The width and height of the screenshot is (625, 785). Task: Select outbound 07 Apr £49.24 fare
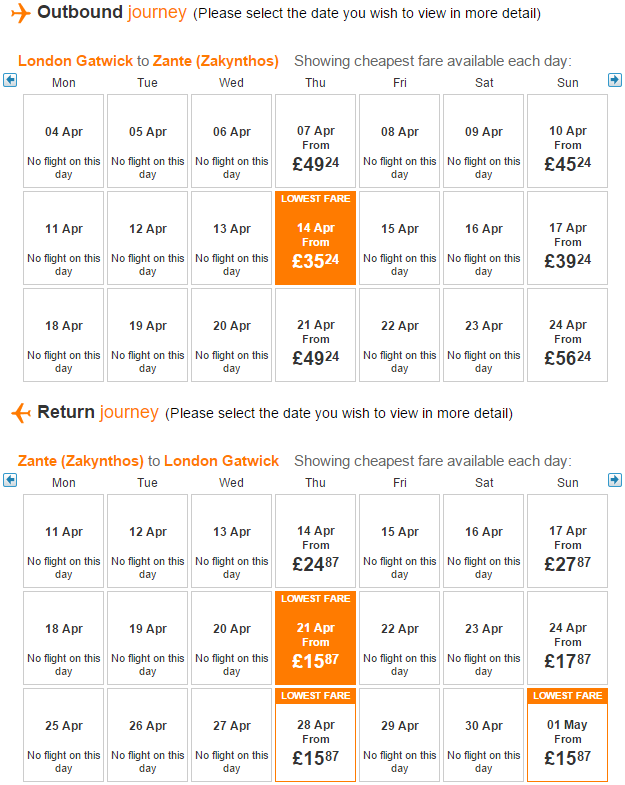(316, 141)
